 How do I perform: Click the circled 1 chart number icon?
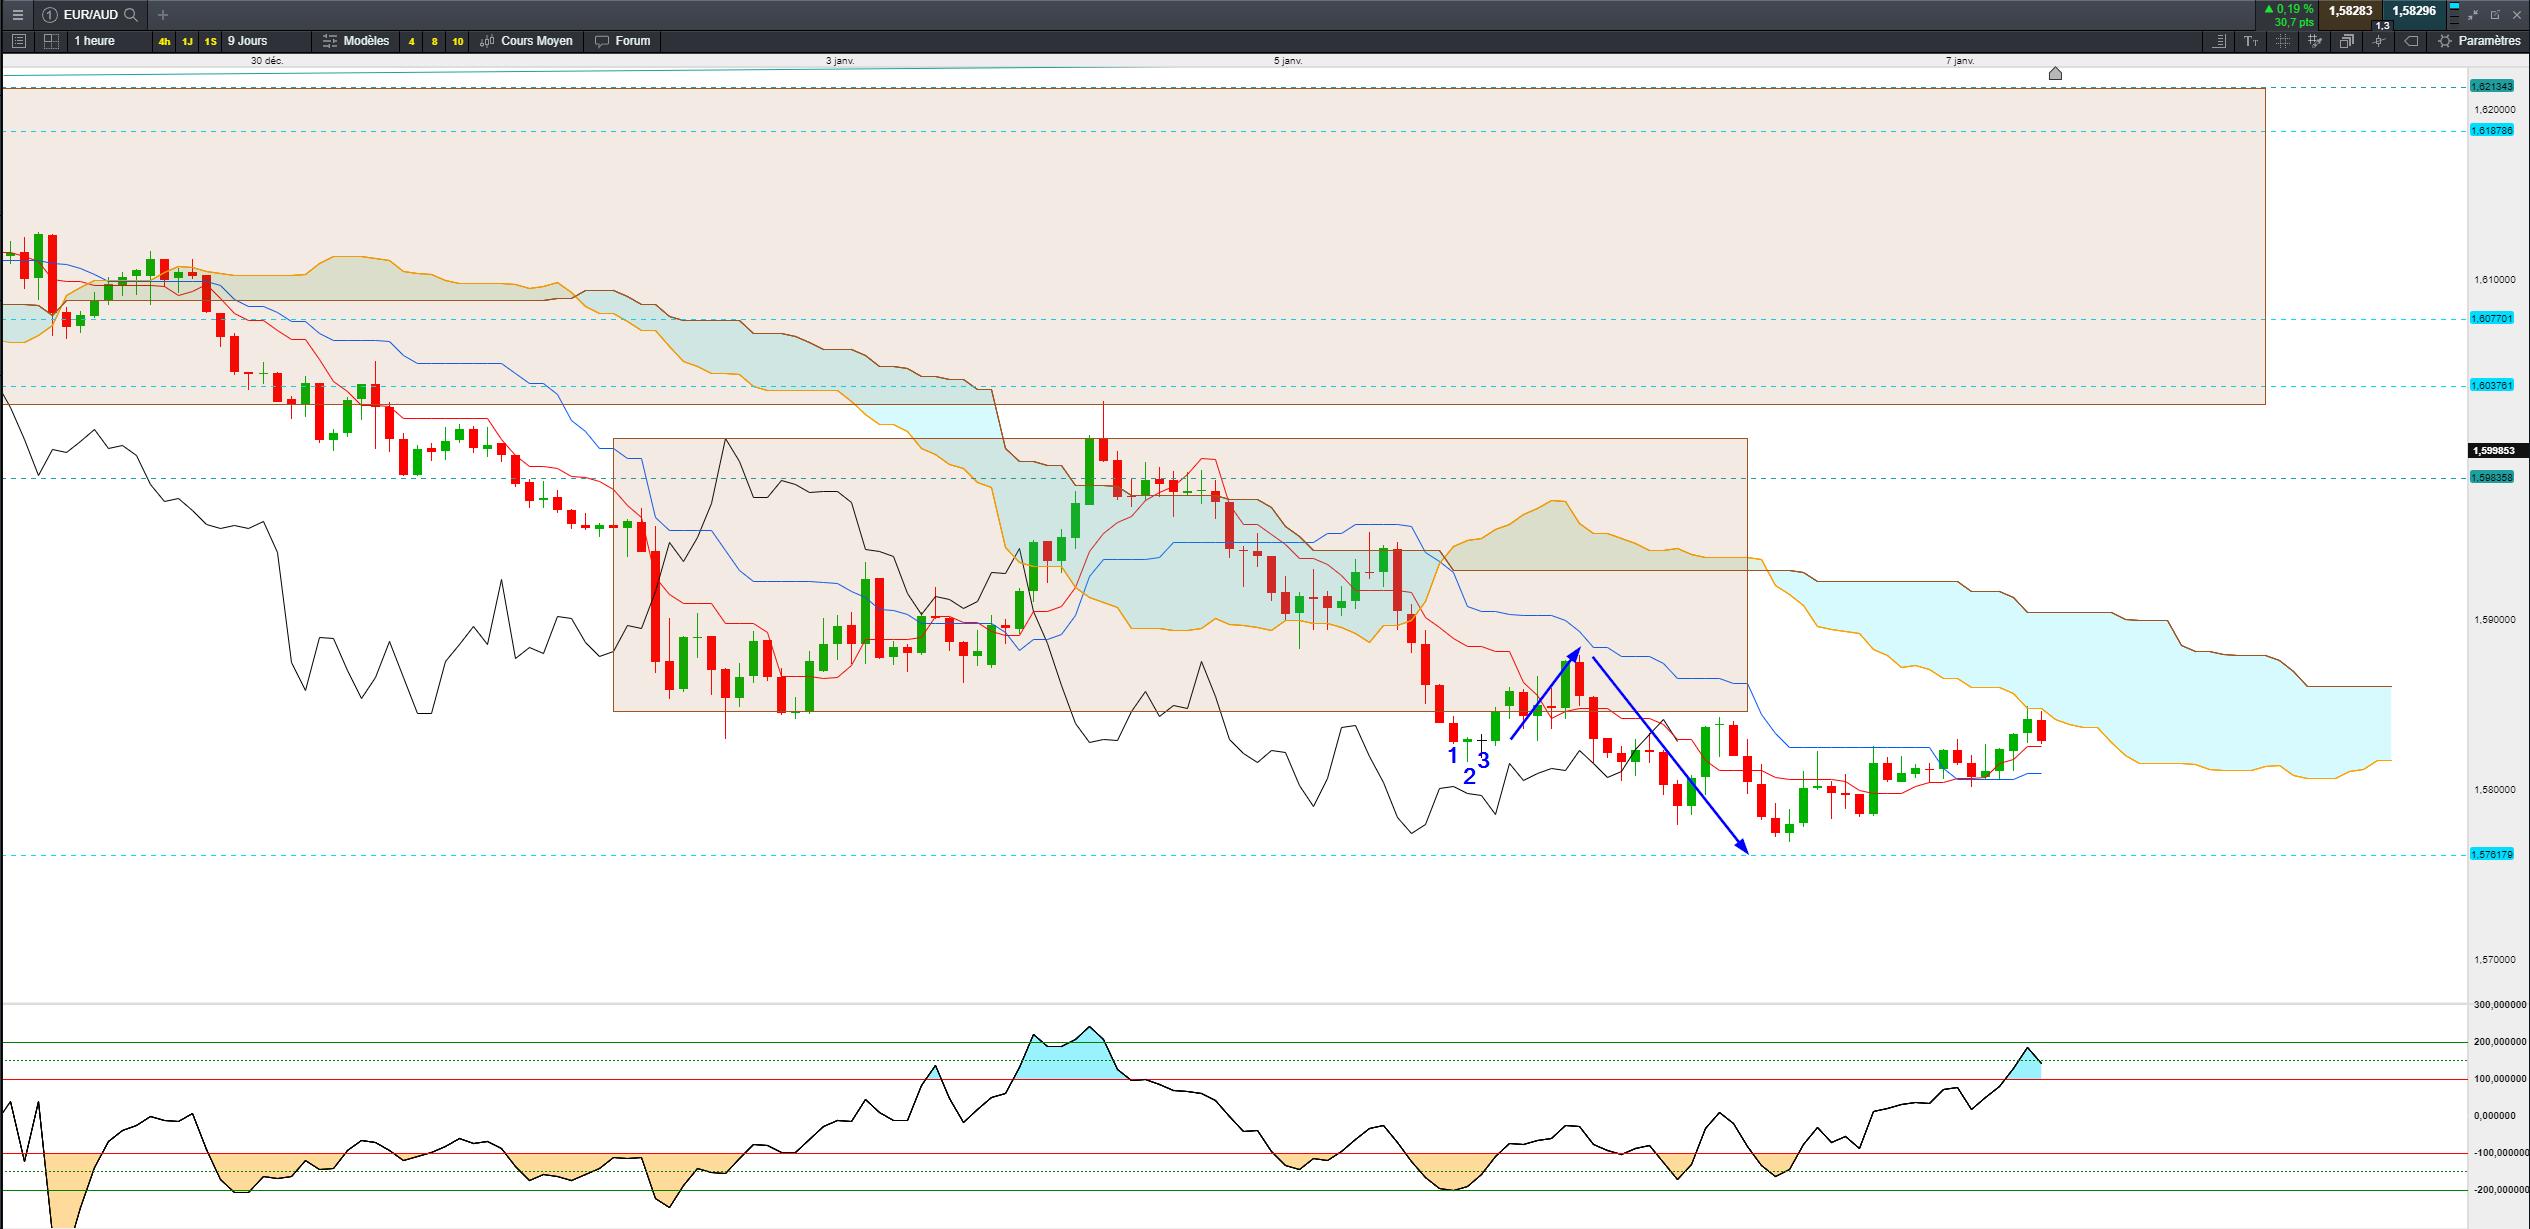point(50,15)
